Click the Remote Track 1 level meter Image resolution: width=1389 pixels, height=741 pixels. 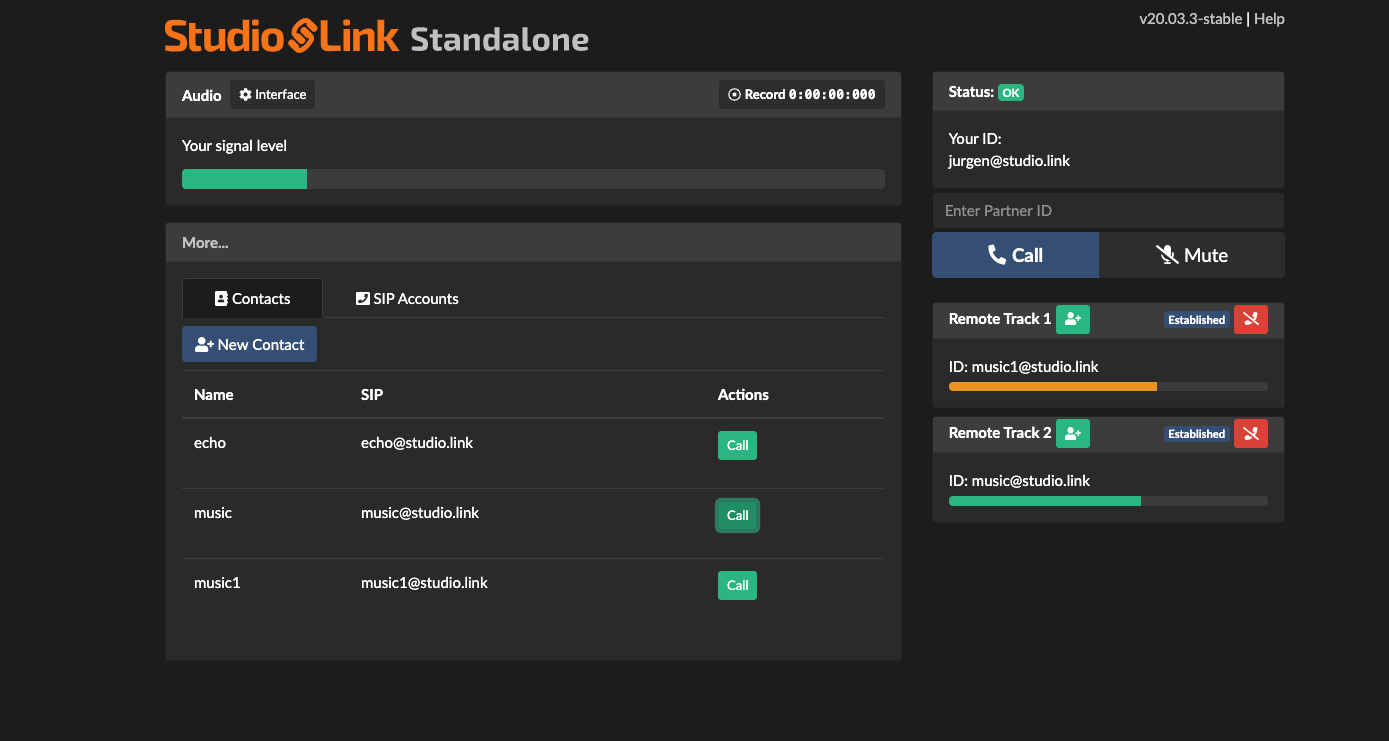click(1108, 386)
